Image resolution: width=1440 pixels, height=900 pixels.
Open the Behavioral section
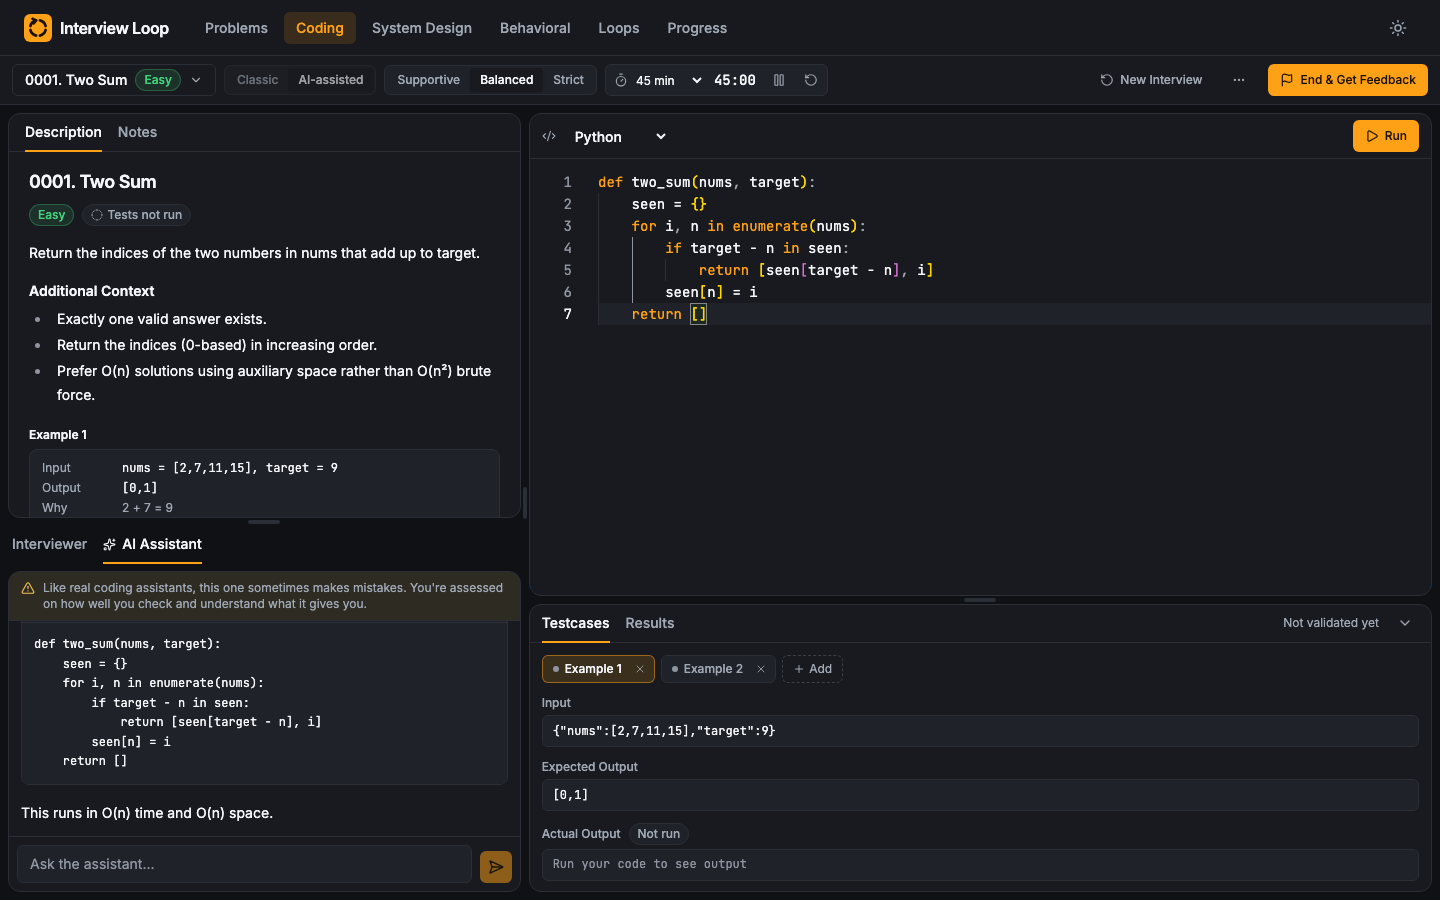point(535,28)
